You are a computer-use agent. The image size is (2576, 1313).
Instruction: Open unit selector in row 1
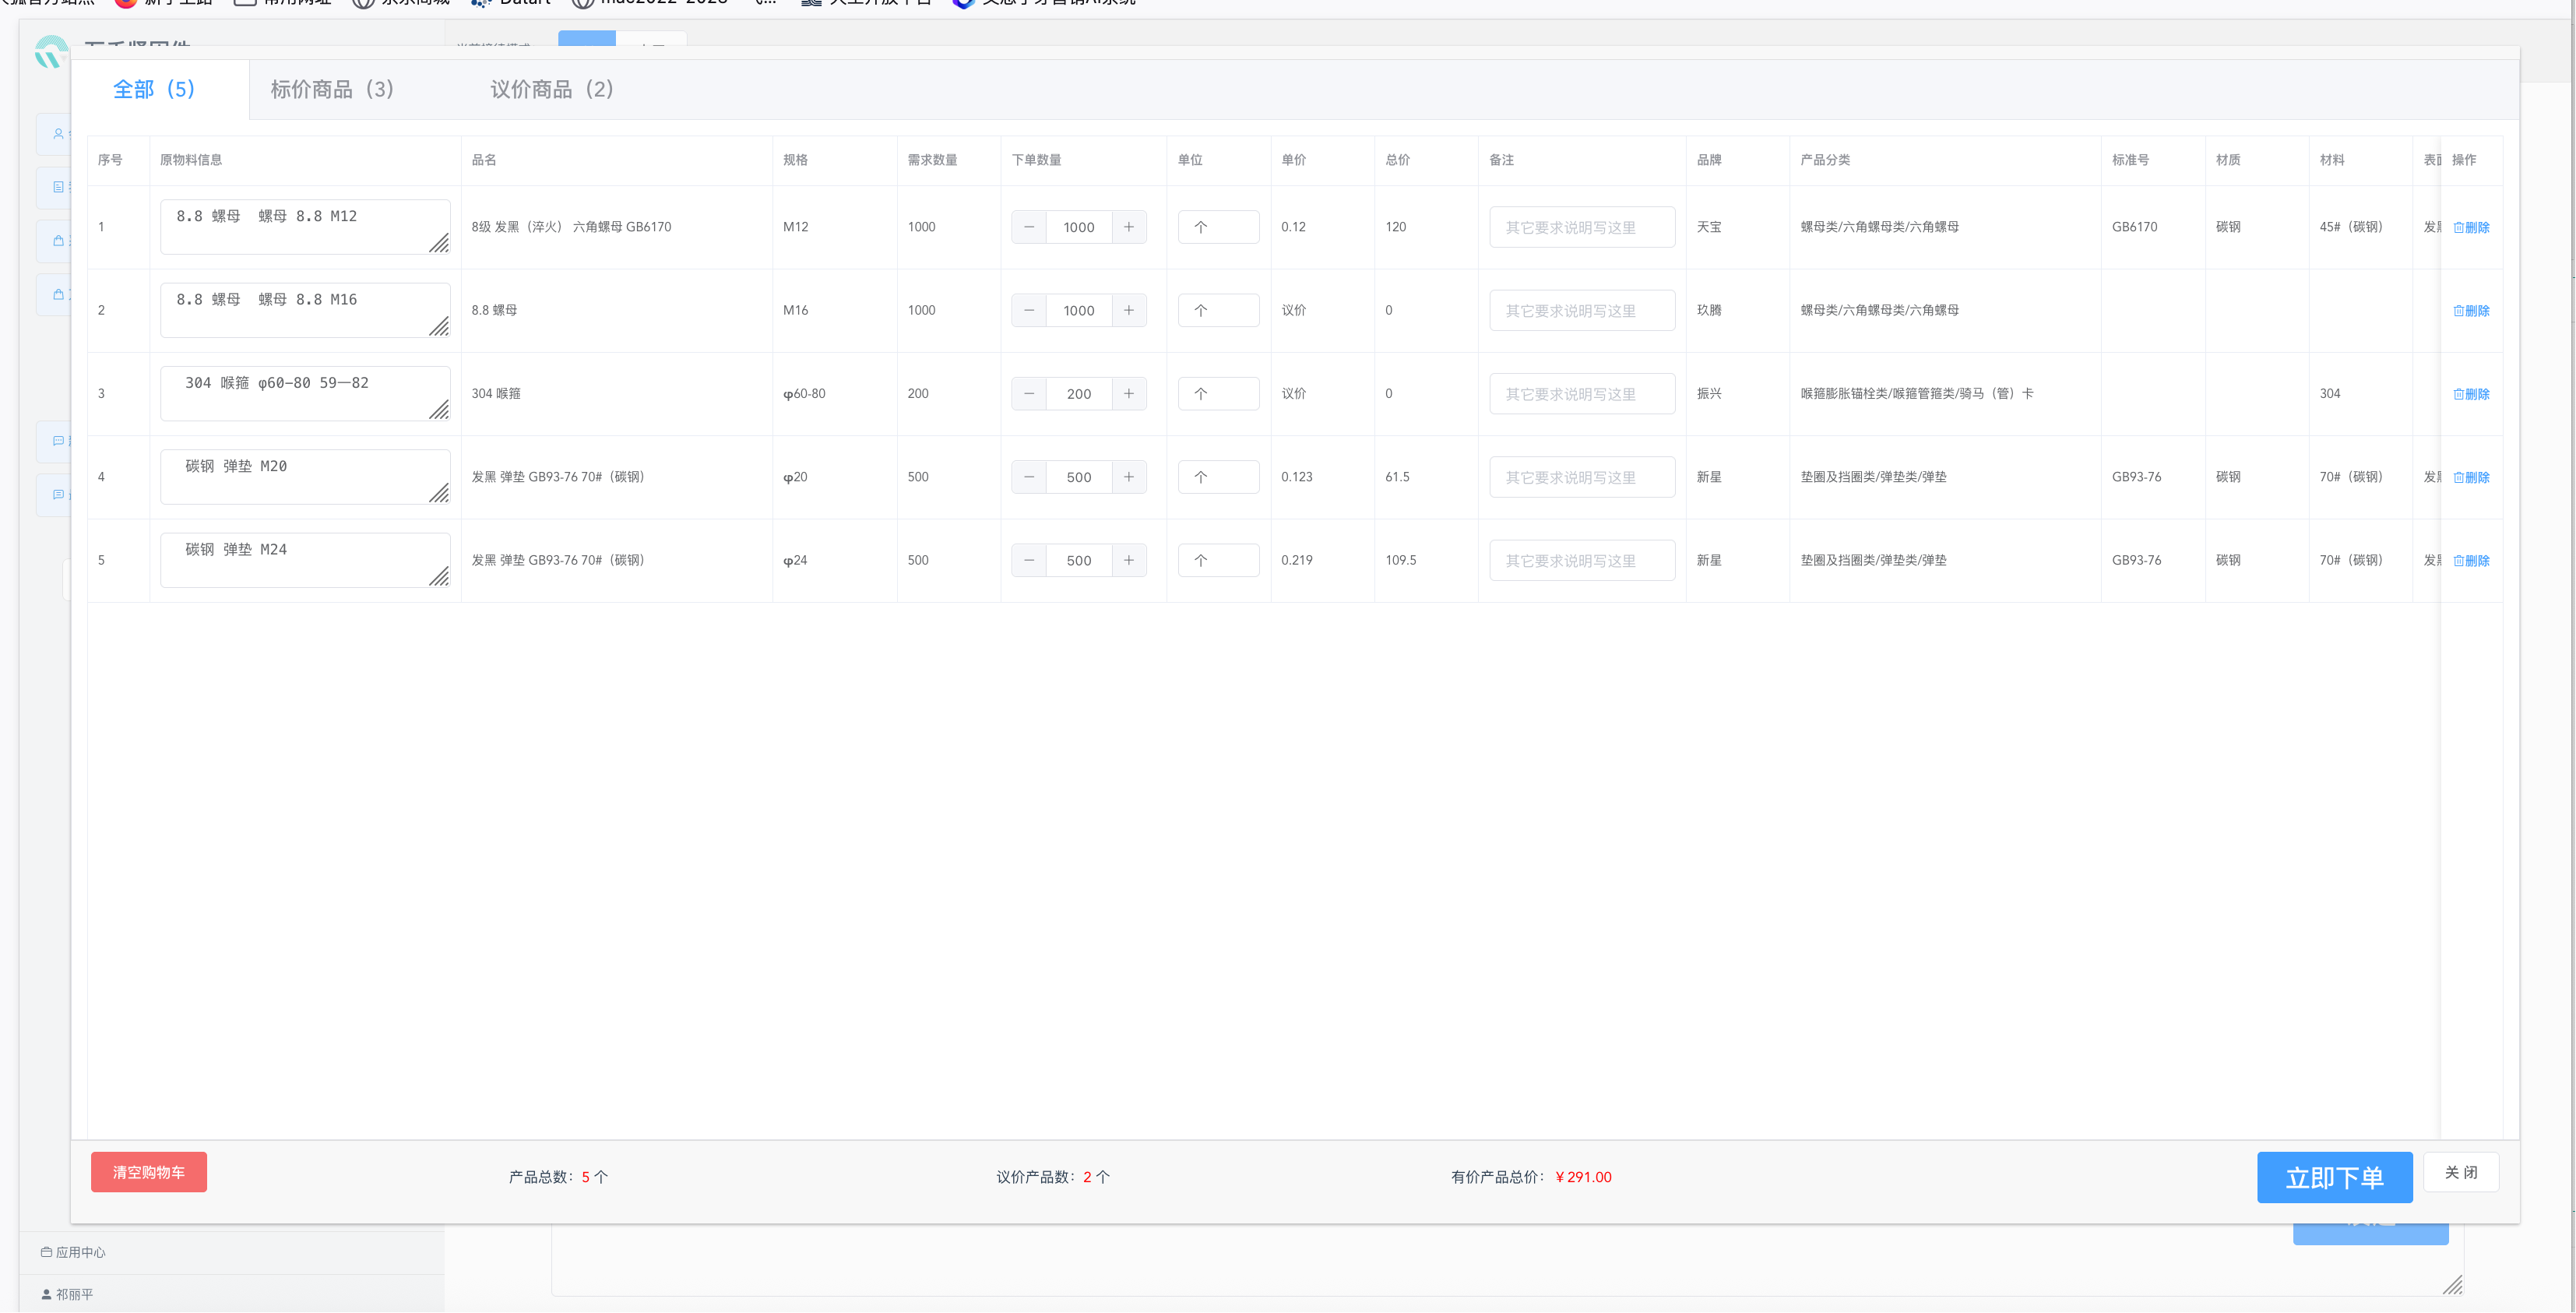[x=1217, y=227]
